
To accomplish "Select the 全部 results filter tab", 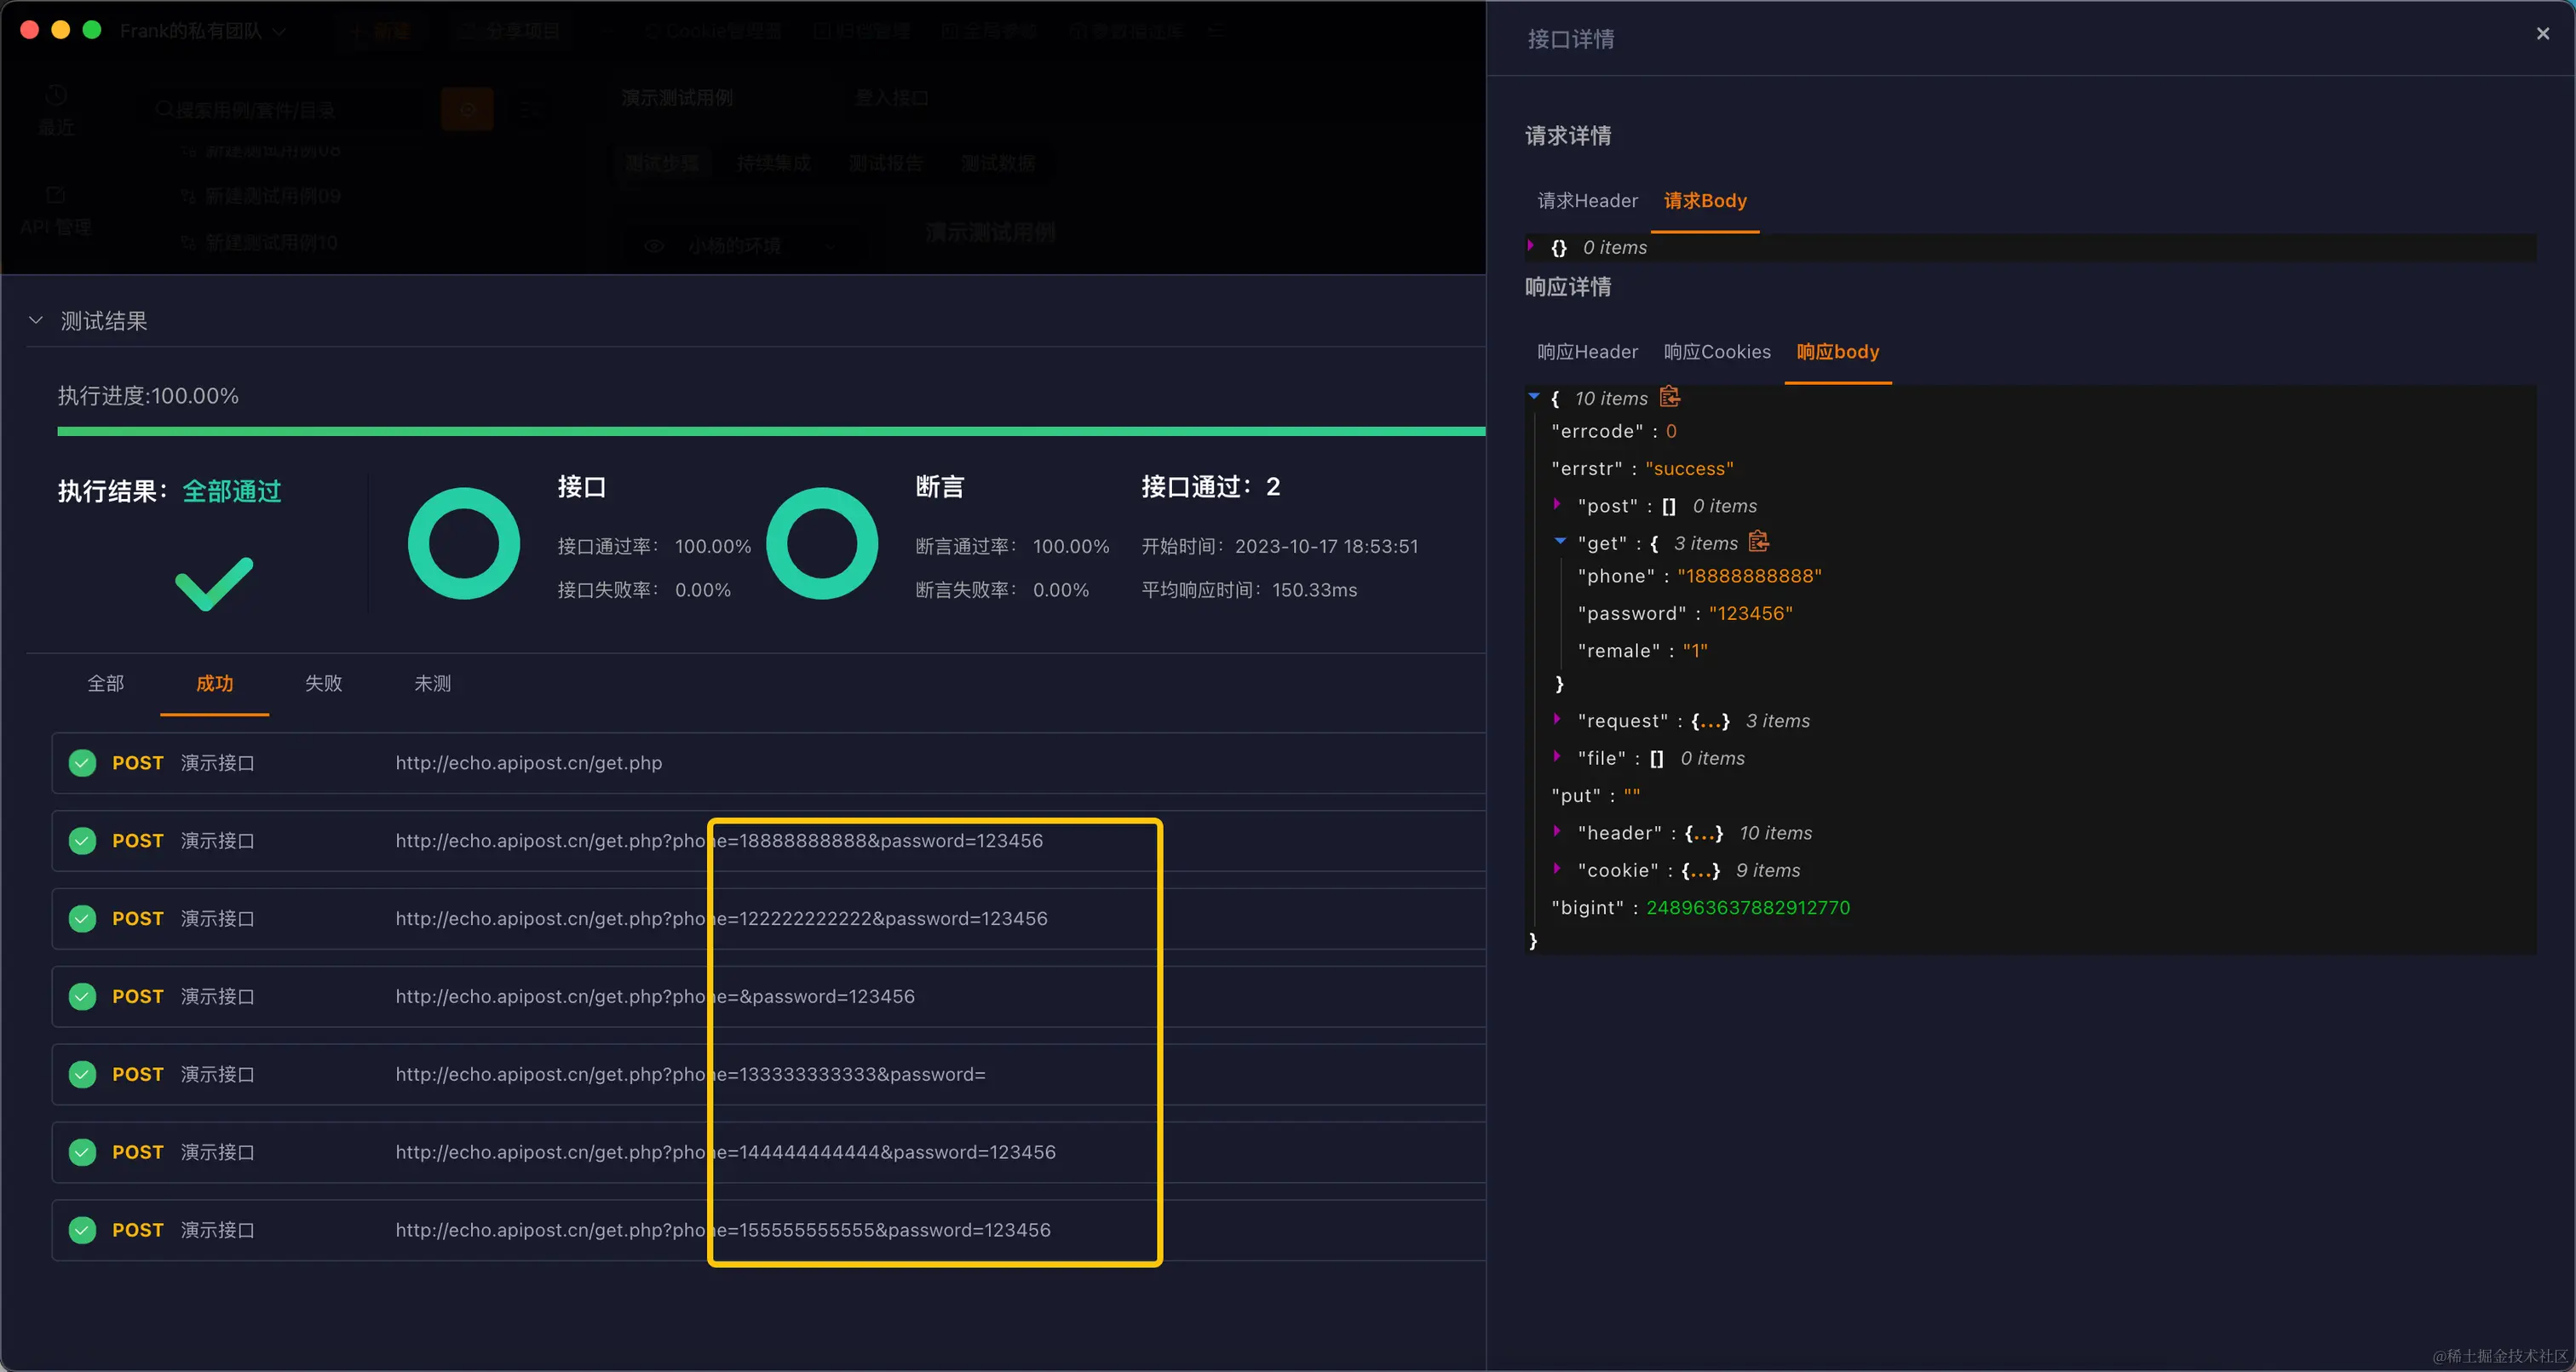I will point(106,684).
